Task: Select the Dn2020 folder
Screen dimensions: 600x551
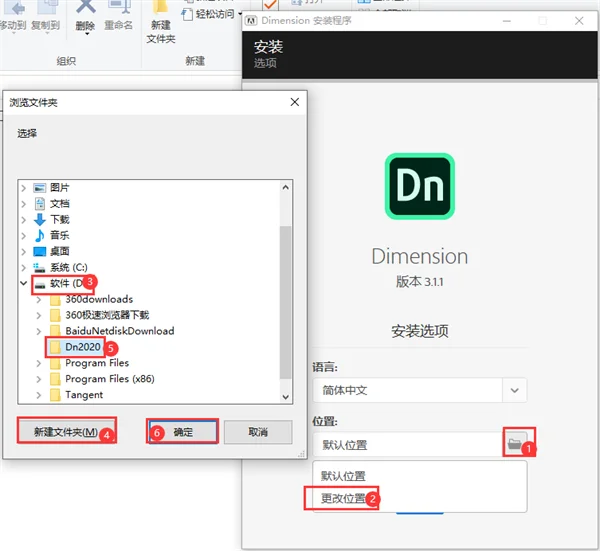Action: coord(83,347)
